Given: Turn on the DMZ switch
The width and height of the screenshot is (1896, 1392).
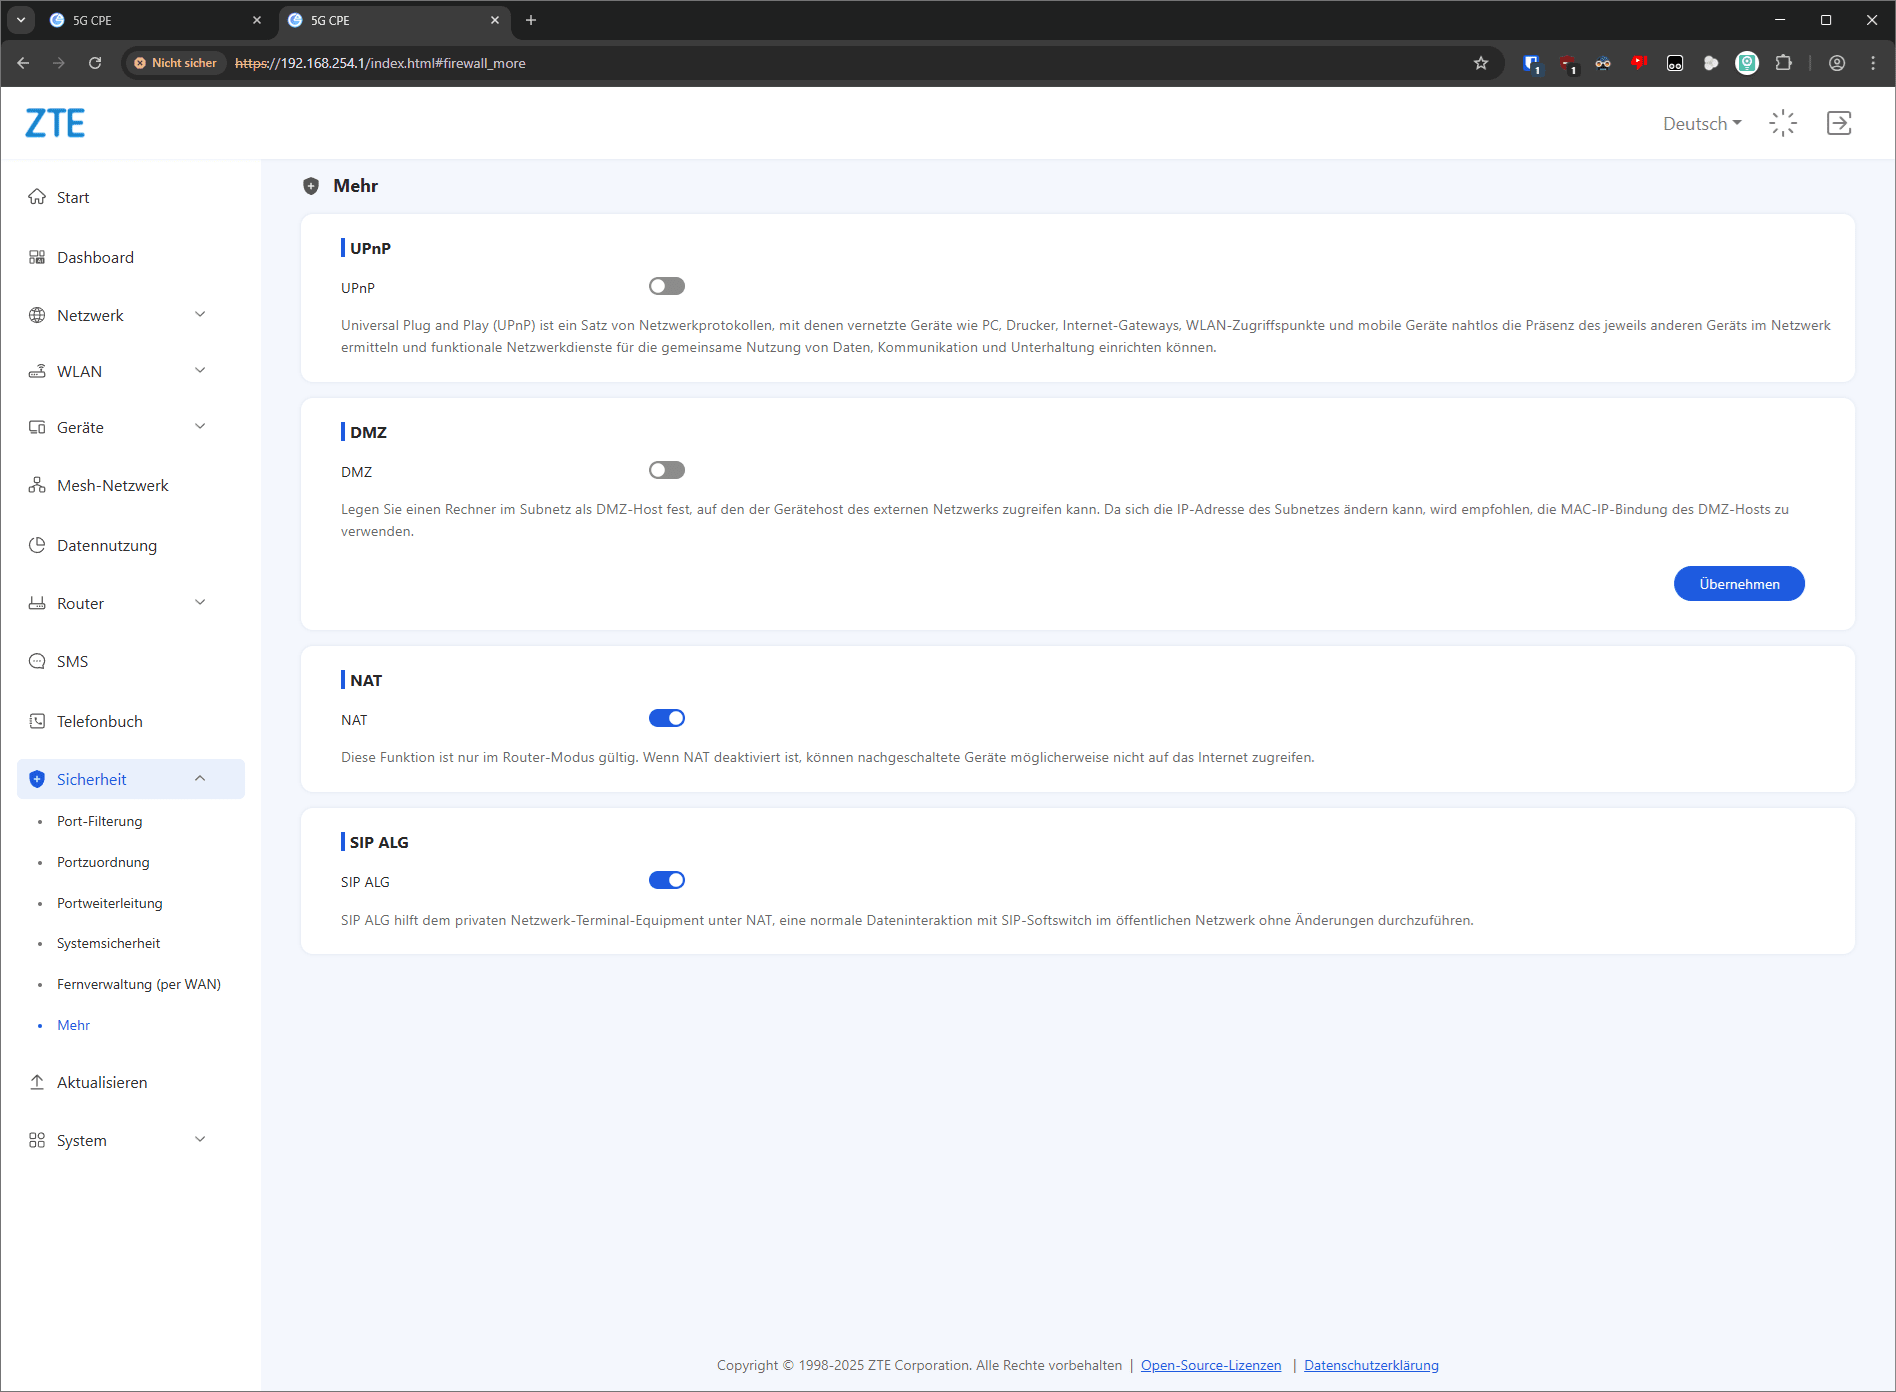Looking at the screenshot, I should (x=666, y=471).
